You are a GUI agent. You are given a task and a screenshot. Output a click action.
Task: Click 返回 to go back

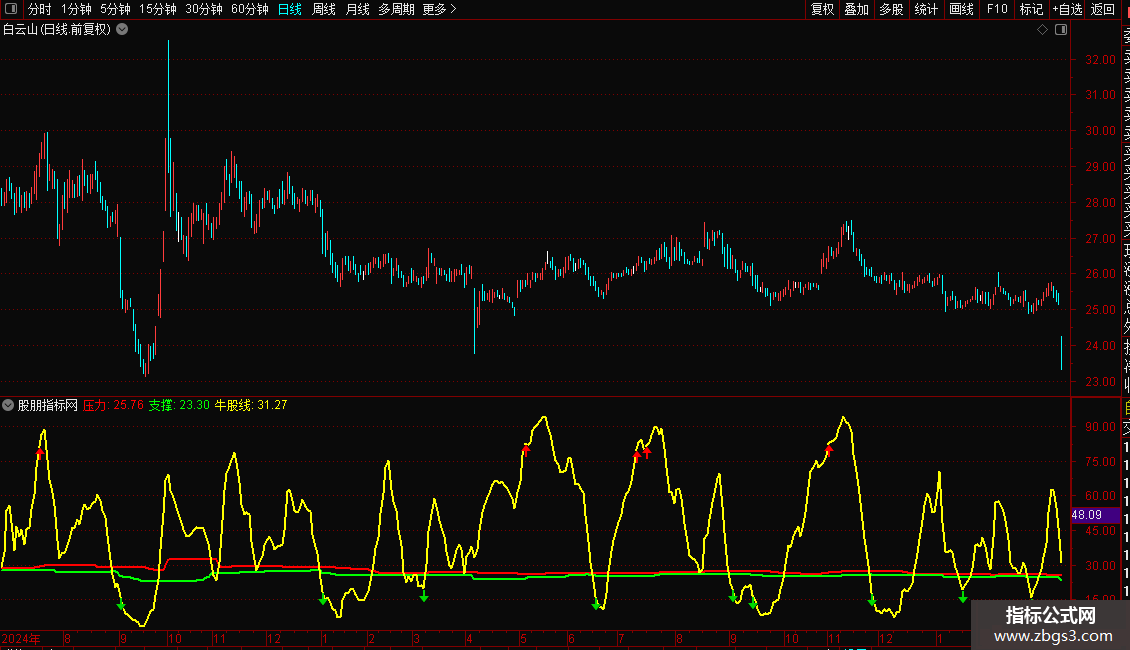click(x=1103, y=9)
